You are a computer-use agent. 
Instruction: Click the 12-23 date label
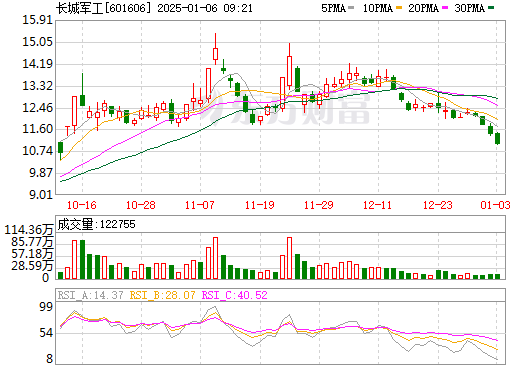click(x=438, y=205)
